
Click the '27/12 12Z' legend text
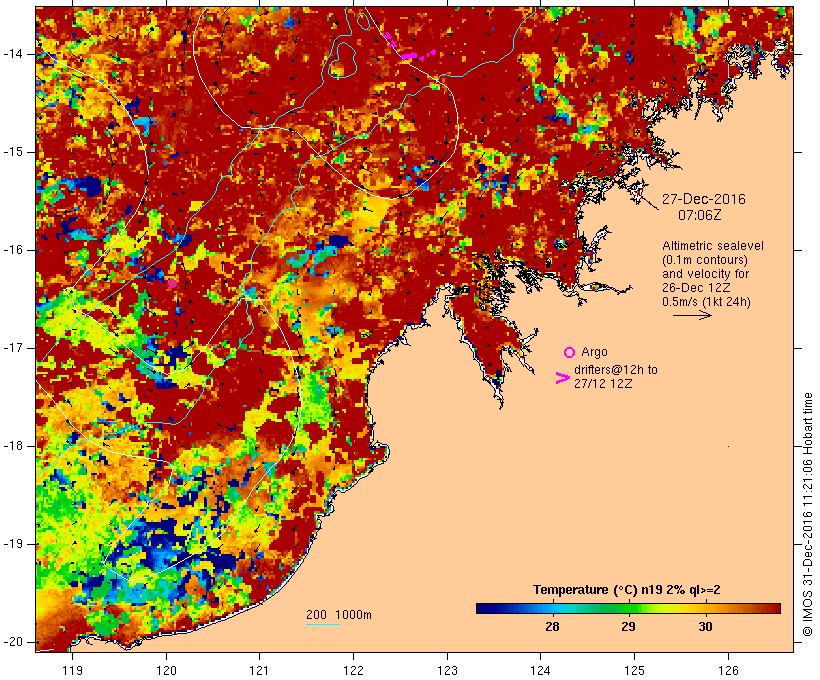click(x=603, y=384)
